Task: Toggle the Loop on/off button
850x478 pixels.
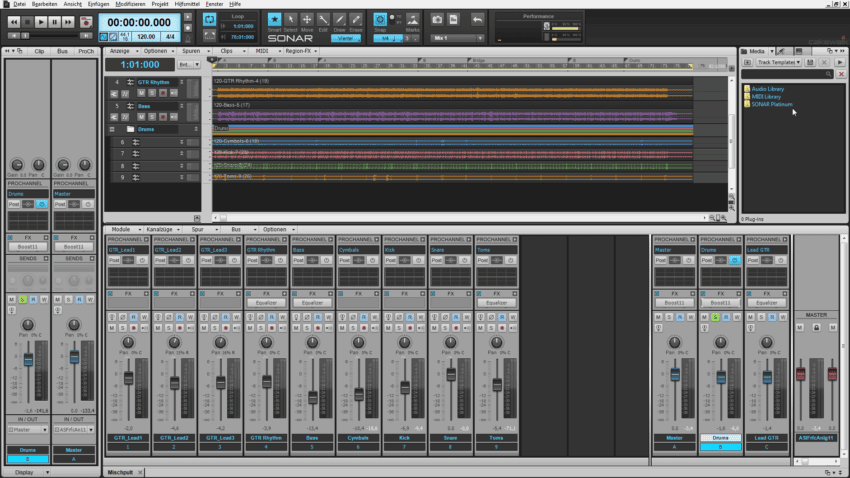Action: click(x=209, y=20)
